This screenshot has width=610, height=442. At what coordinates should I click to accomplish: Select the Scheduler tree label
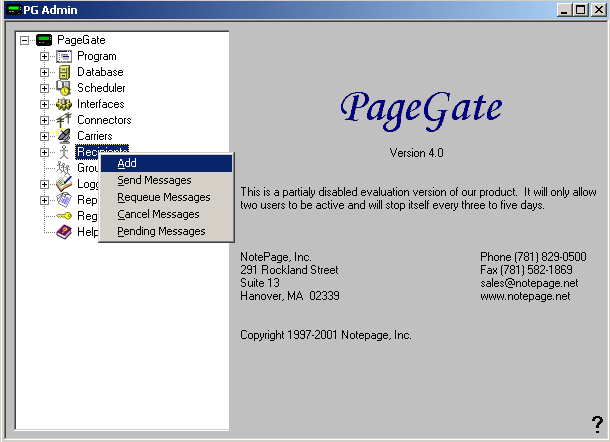101,88
